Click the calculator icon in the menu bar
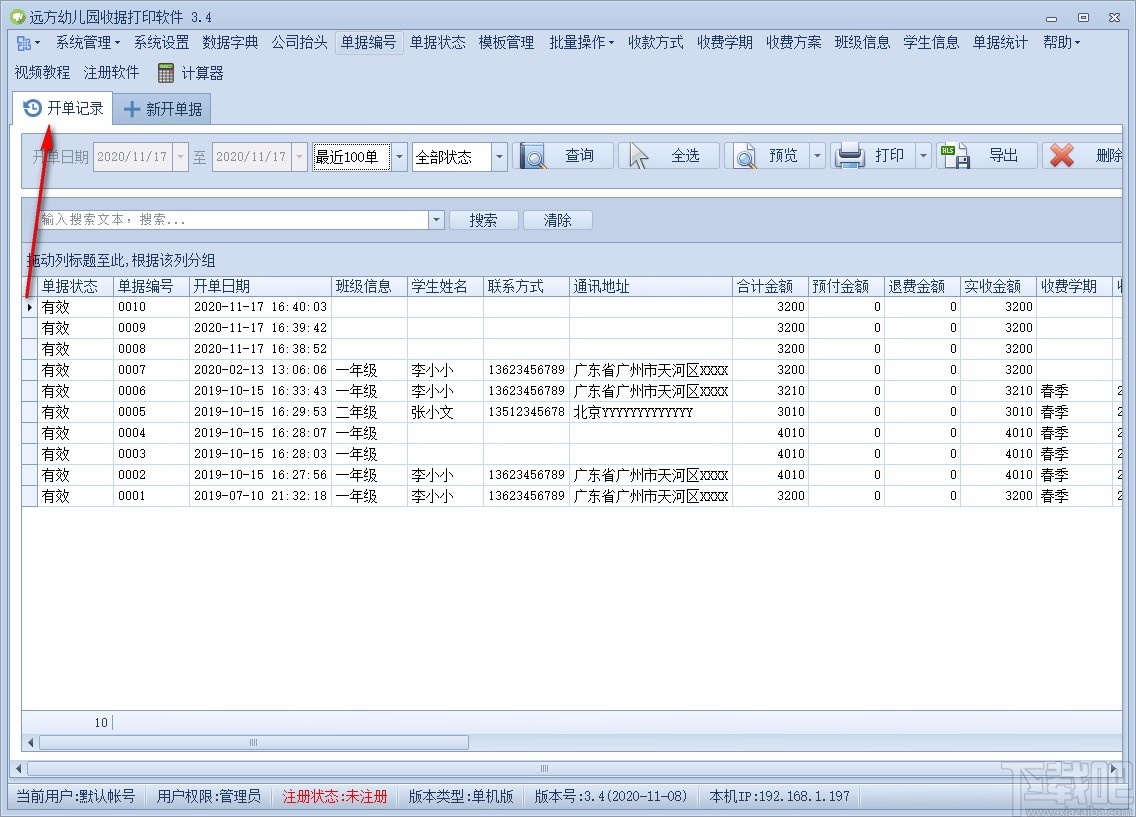Screen dimensions: 1136x817 tap(165, 72)
